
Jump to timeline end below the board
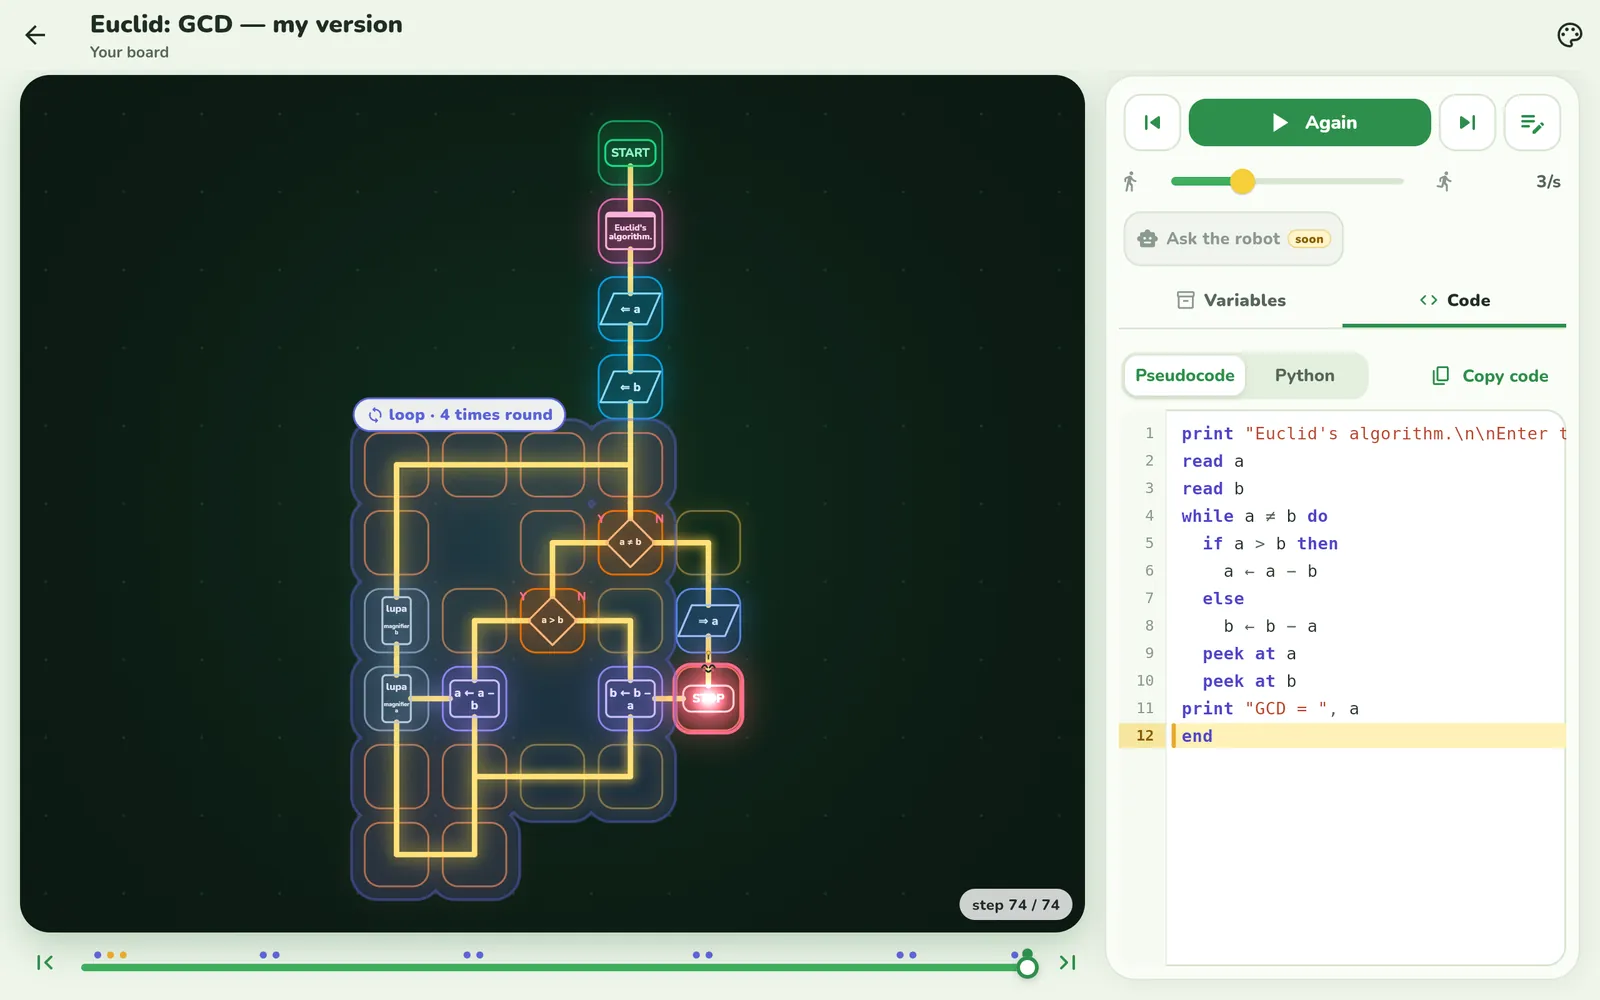tap(1067, 963)
